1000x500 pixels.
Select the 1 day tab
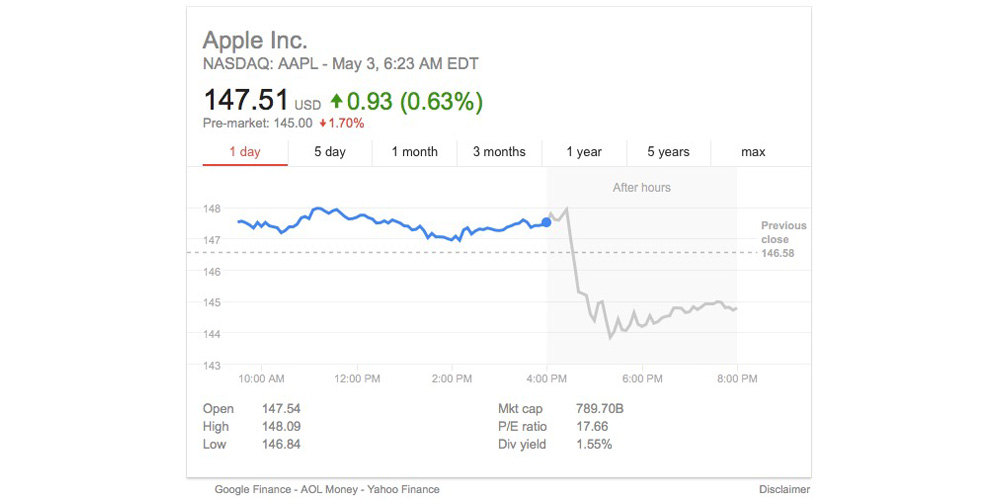pyautogui.click(x=244, y=152)
